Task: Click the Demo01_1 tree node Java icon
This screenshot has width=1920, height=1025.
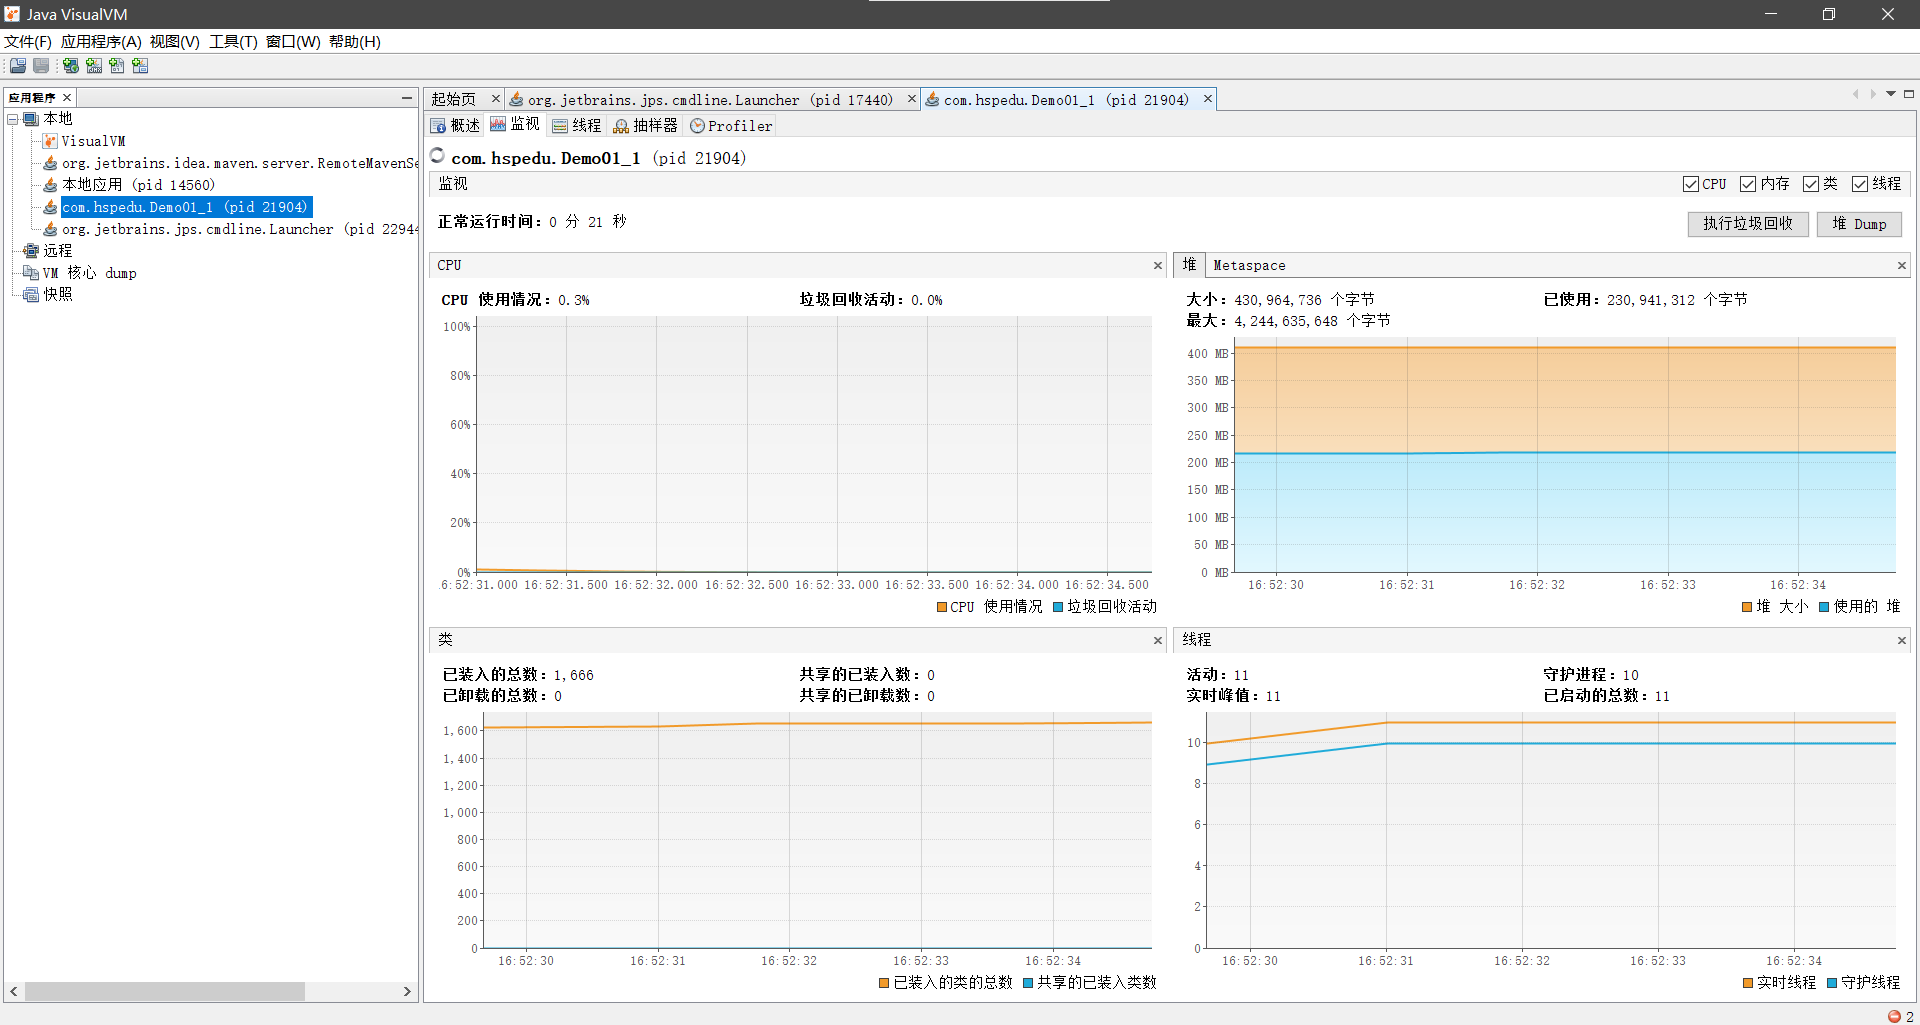Action: tap(50, 207)
